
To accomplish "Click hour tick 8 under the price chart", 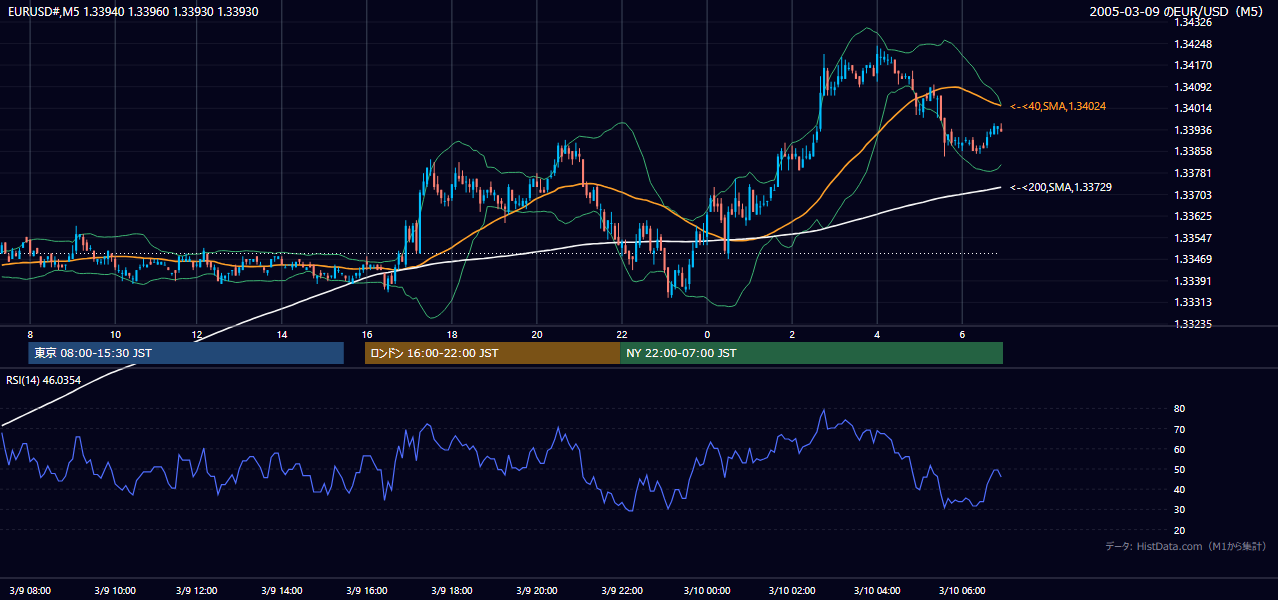I will tap(30, 334).
